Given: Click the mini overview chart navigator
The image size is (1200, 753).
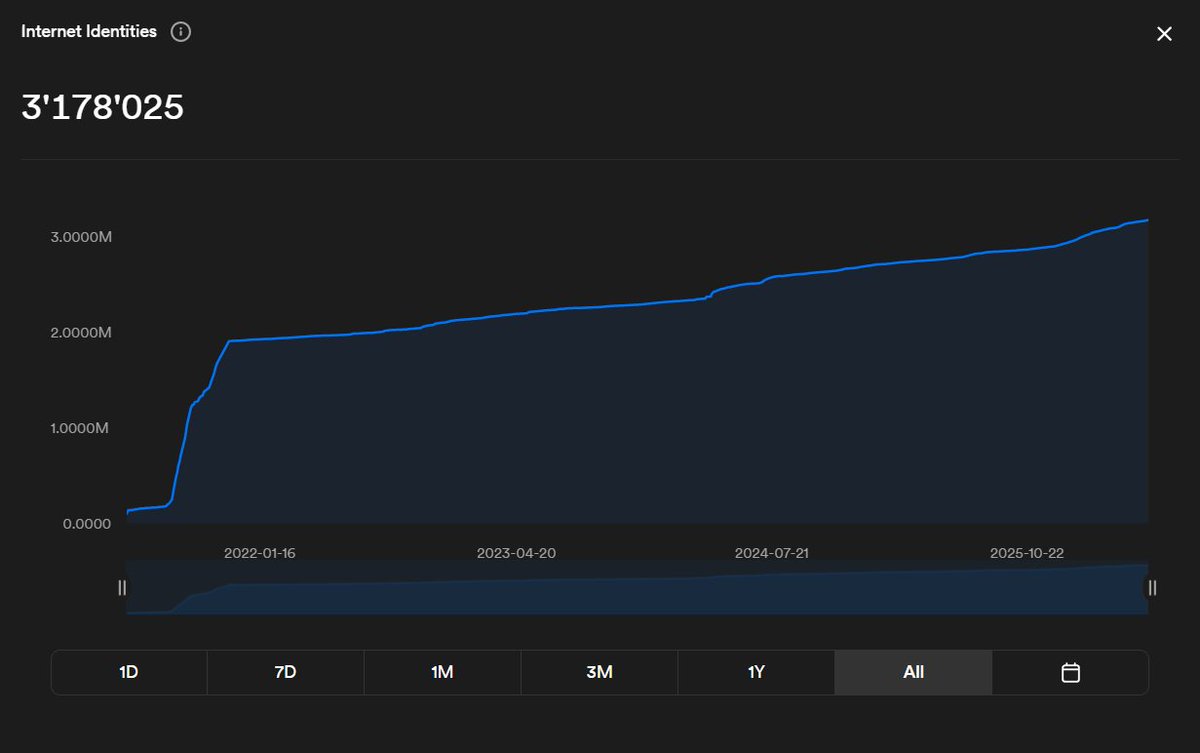Looking at the screenshot, I should point(637,588).
